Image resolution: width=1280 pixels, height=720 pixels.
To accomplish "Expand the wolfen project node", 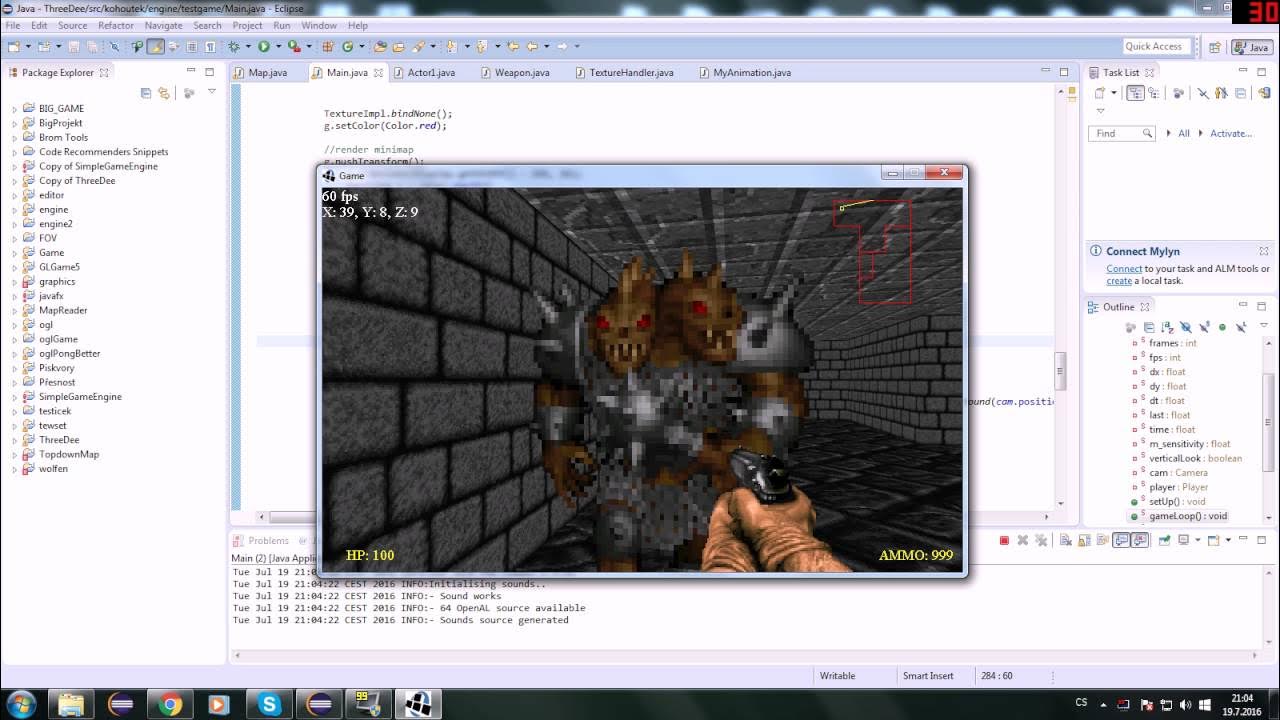I will (x=14, y=469).
